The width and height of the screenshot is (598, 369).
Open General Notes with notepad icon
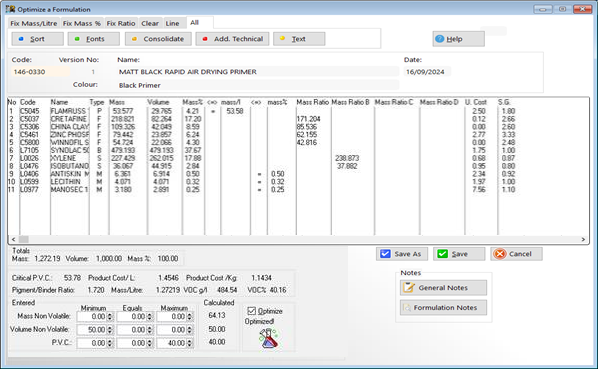(x=443, y=288)
